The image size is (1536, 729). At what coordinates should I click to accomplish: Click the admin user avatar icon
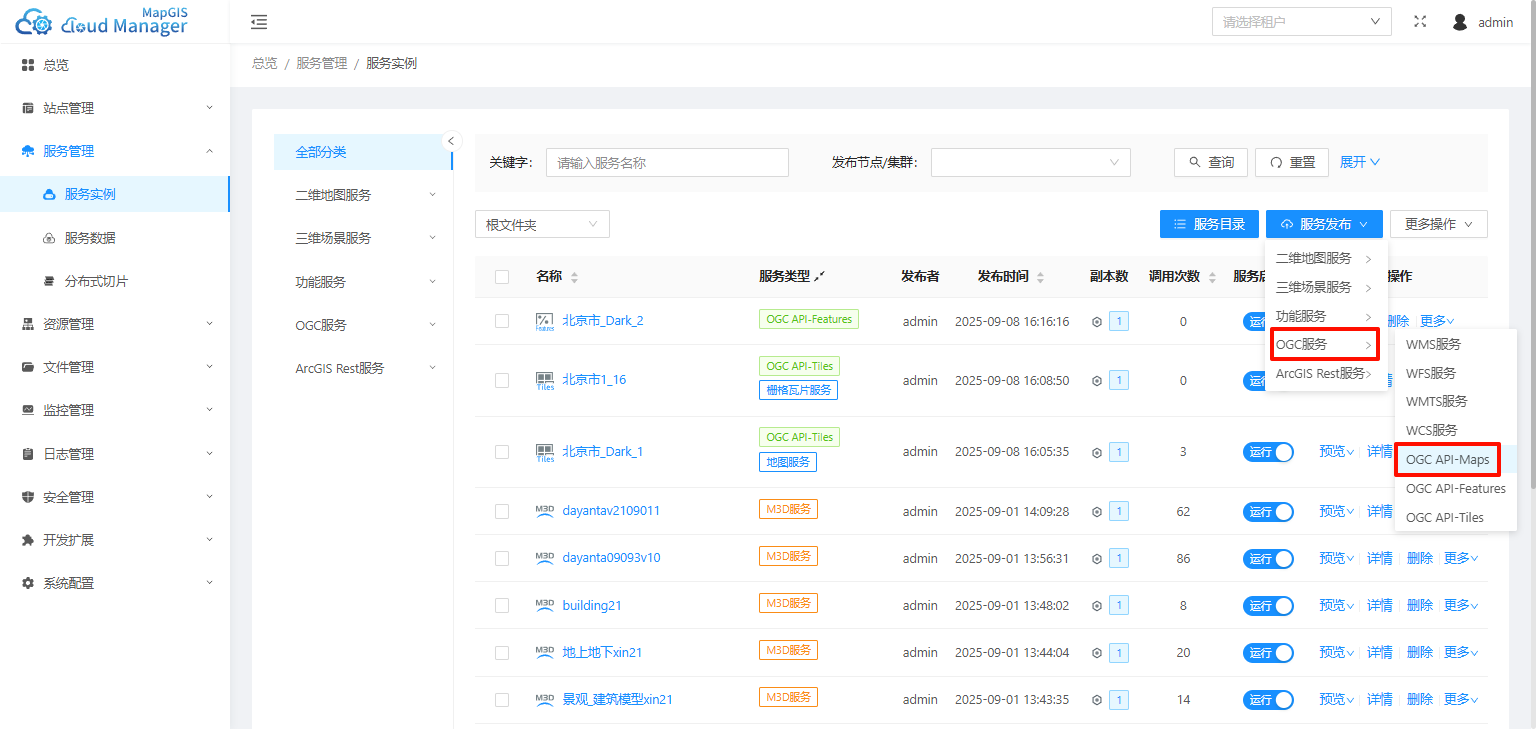click(x=1460, y=22)
